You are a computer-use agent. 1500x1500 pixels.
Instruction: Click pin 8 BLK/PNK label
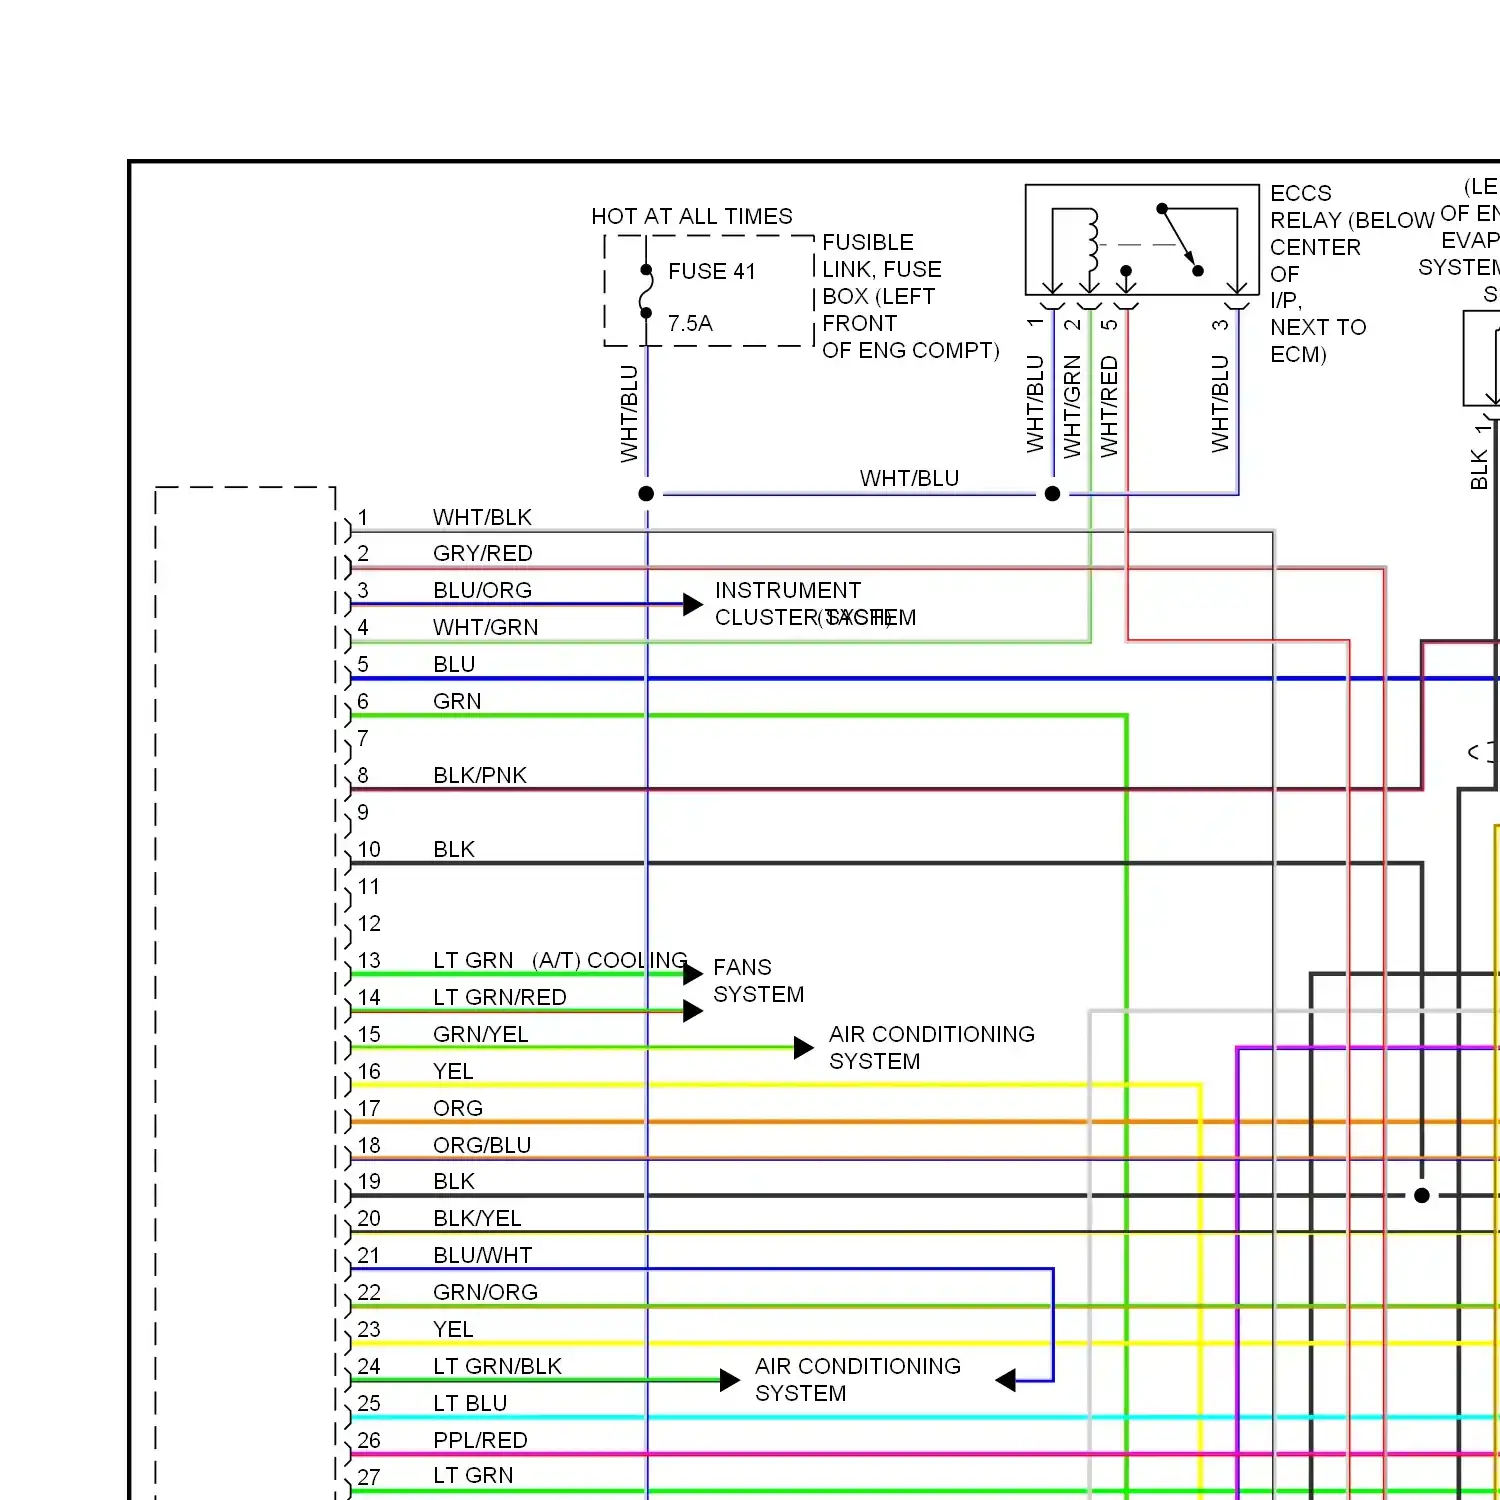(x=479, y=775)
